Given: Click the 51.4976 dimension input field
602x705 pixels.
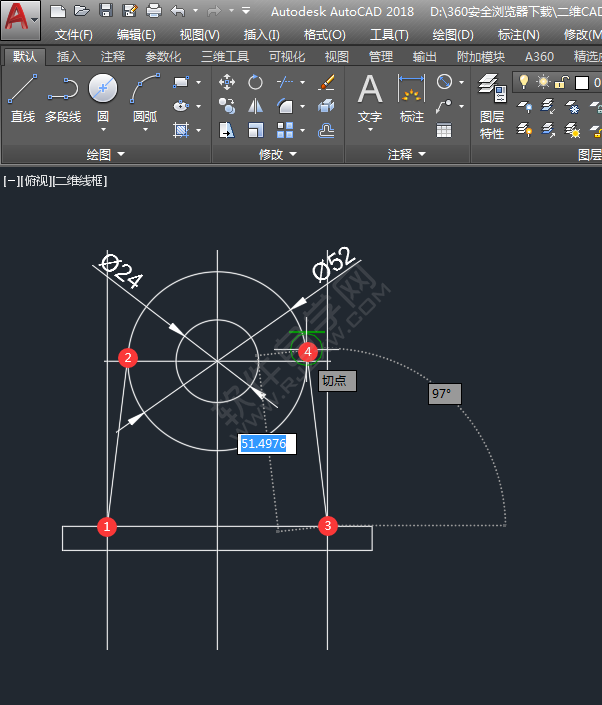Looking at the screenshot, I should 268,443.
